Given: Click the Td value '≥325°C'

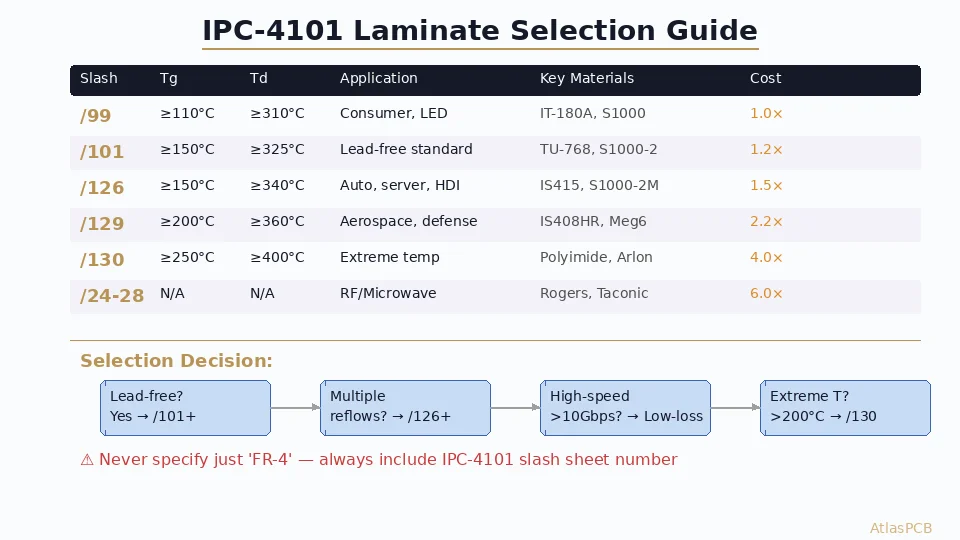Looking at the screenshot, I should 277,149.
